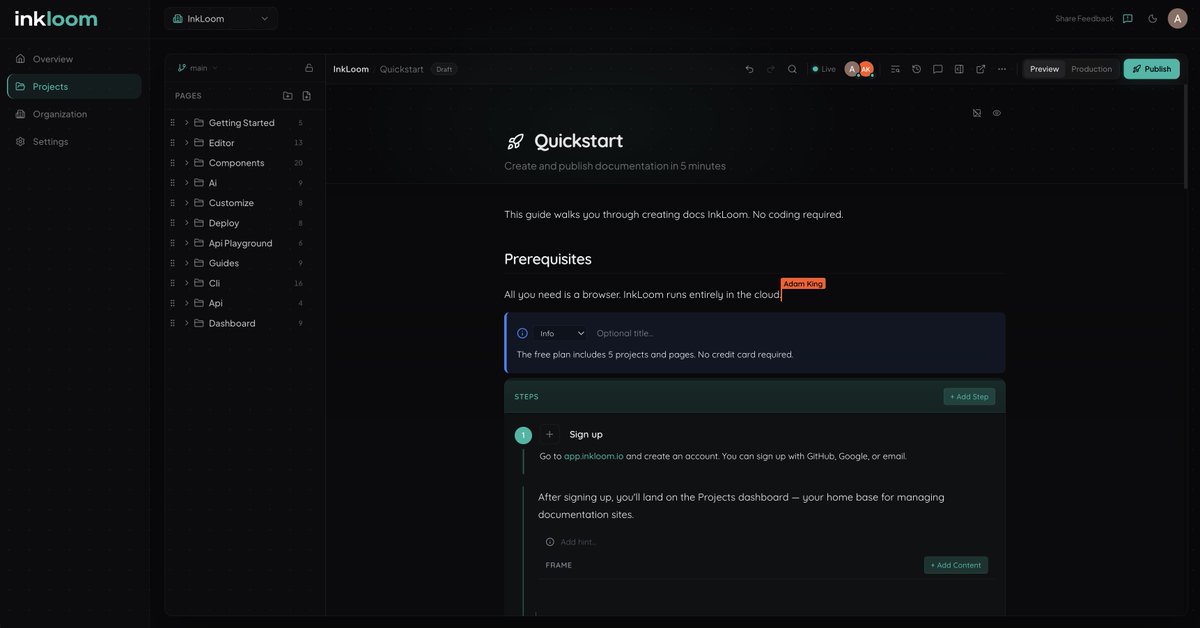Open the app.inkloom.io link
Screen dimensions: 1200x628
pos(593,456)
